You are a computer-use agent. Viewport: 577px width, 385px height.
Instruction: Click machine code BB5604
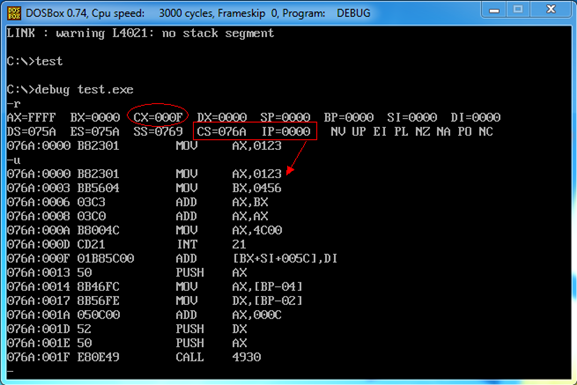pos(98,188)
